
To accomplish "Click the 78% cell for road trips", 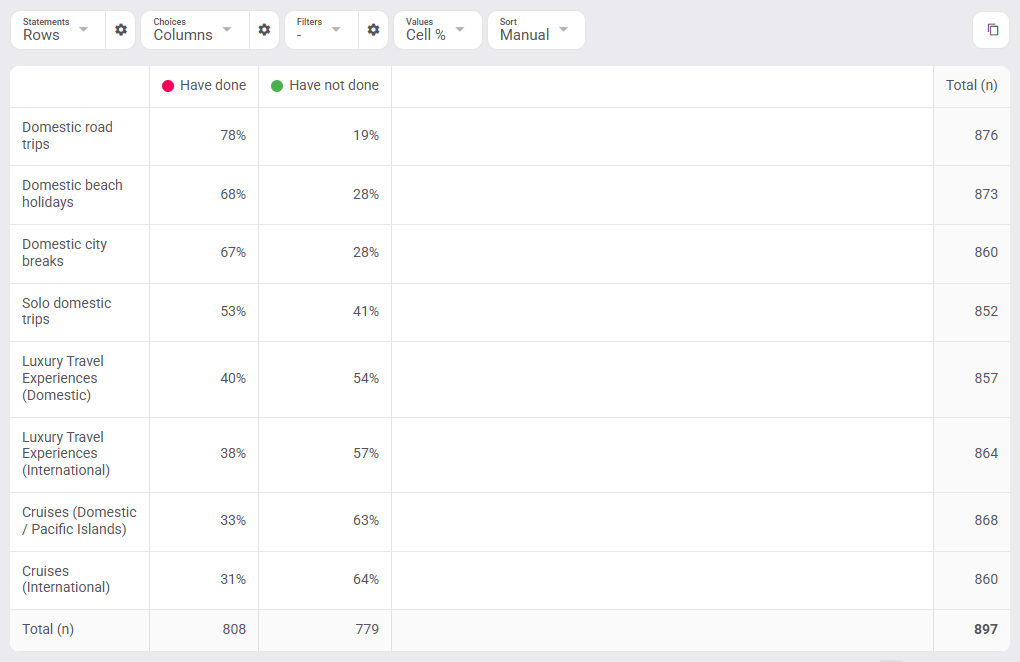I will pos(233,136).
